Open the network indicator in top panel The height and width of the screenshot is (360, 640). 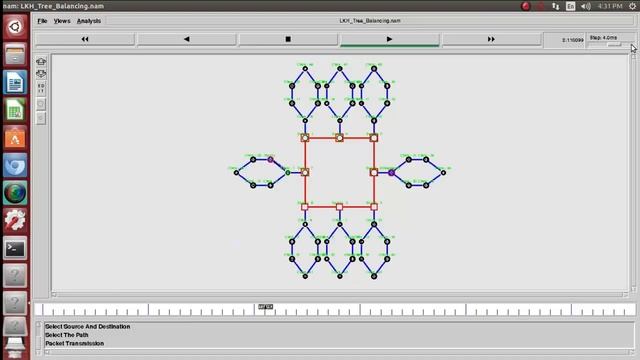point(556,6)
